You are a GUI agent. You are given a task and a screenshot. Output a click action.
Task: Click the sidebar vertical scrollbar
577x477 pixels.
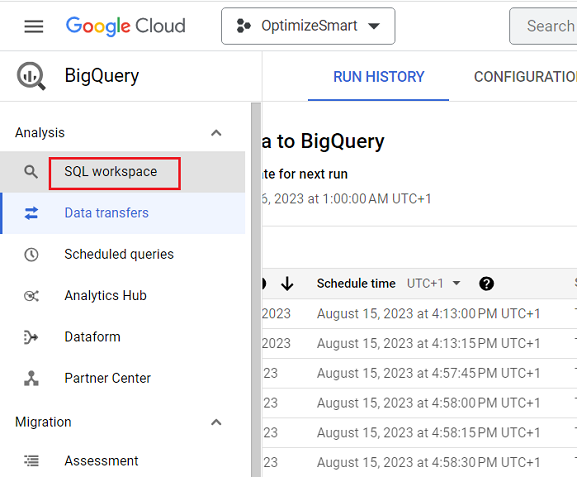coord(256,289)
